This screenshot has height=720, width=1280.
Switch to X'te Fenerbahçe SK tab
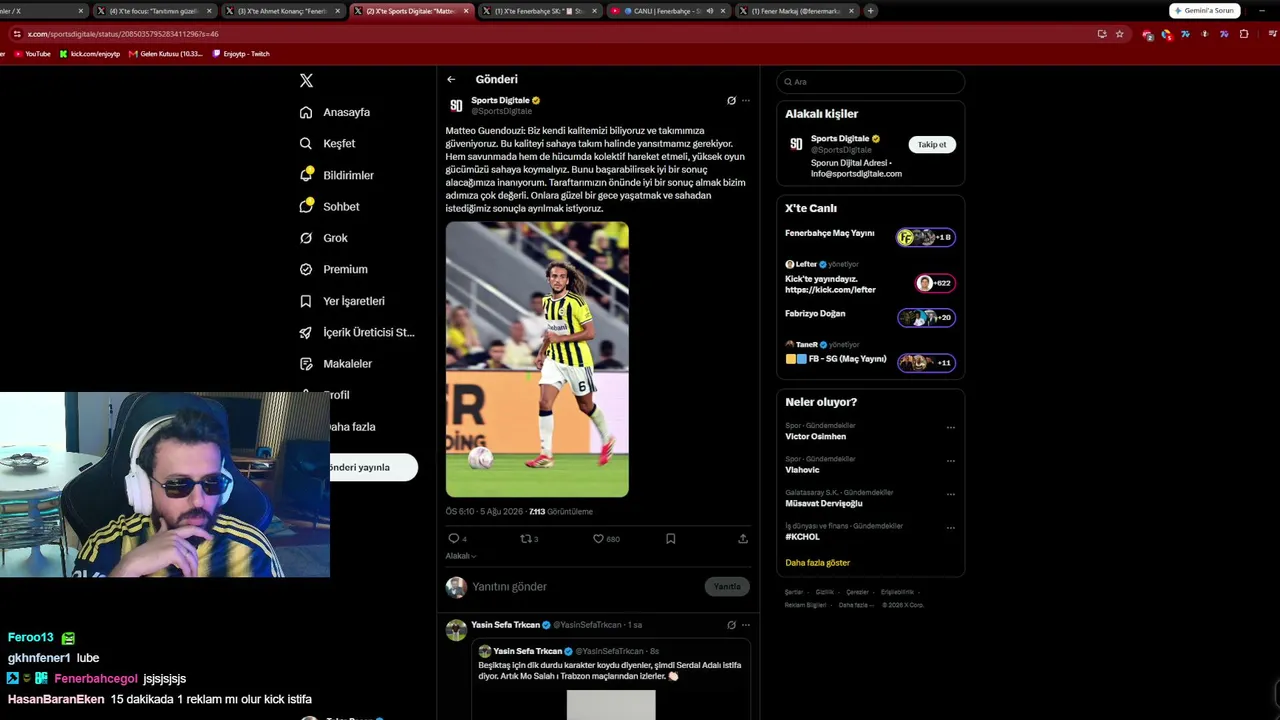click(x=538, y=11)
